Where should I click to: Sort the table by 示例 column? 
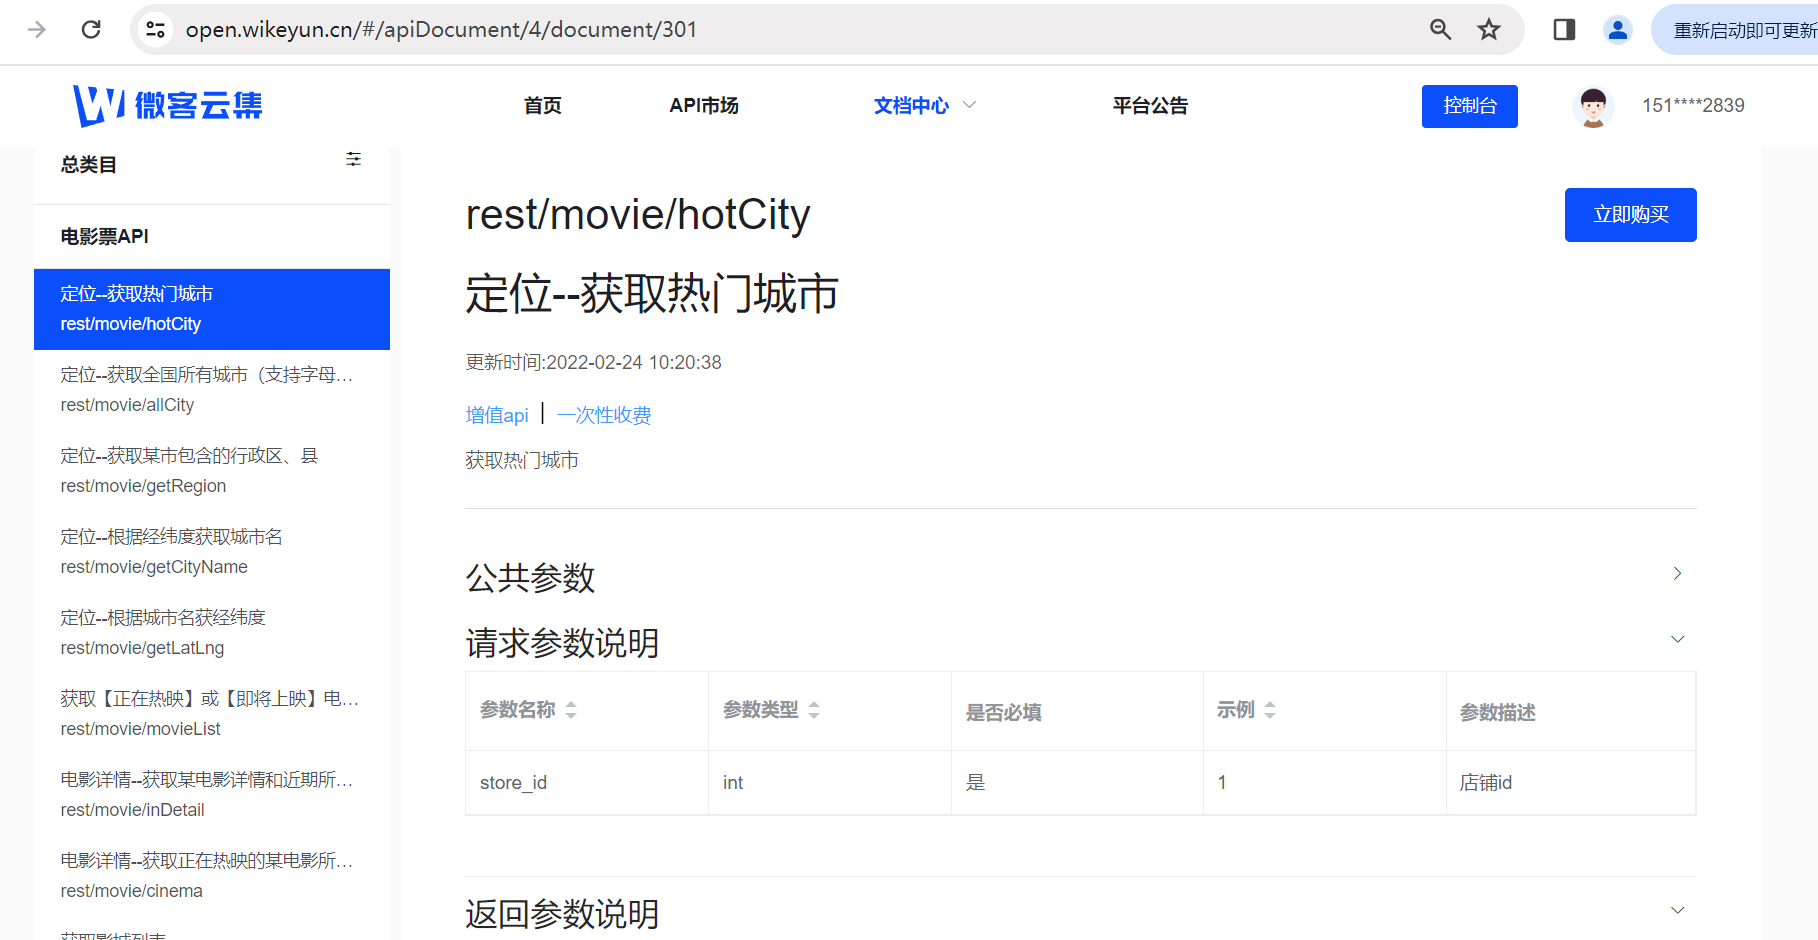[1270, 710]
